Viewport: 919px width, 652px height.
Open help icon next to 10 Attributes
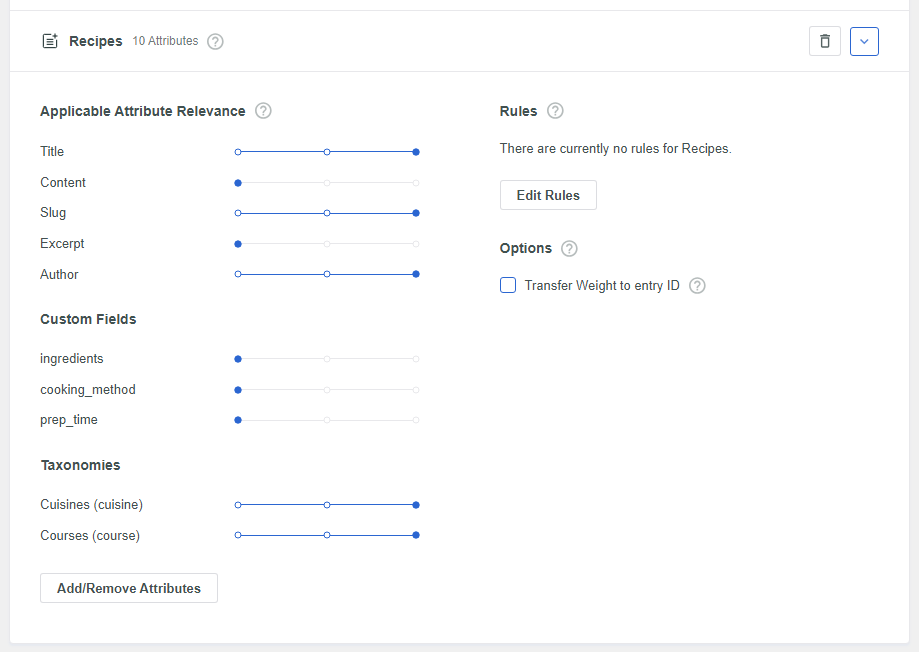tap(216, 42)
